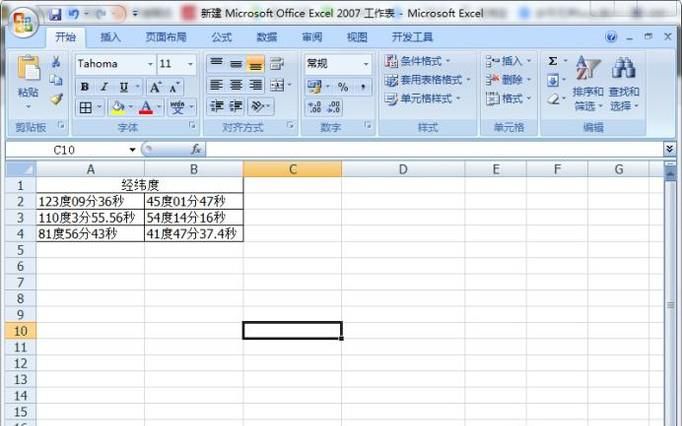Open the number format 常规 dropdown
Image resolution: width=682 pixels, height=426 pixels.
(366, 64)
